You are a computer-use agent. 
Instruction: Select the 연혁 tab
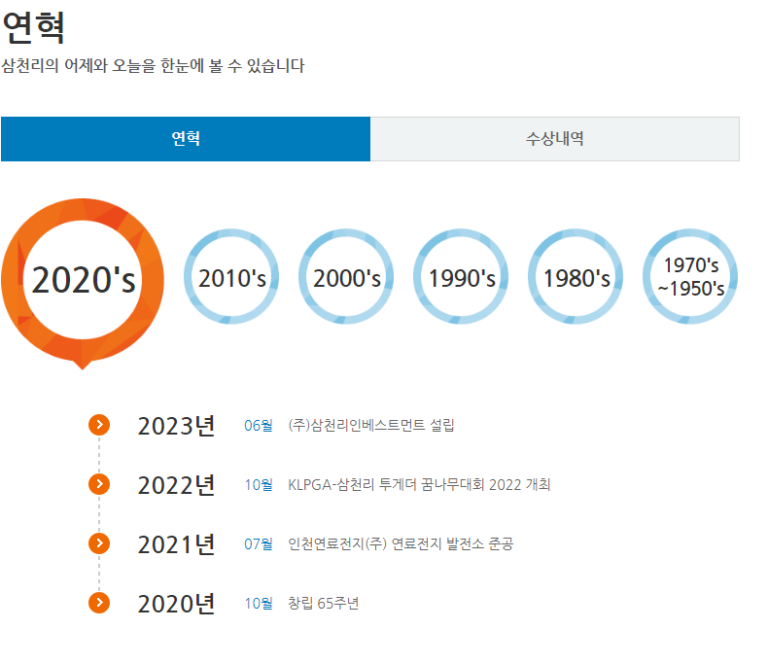click(x=186, y=139)
